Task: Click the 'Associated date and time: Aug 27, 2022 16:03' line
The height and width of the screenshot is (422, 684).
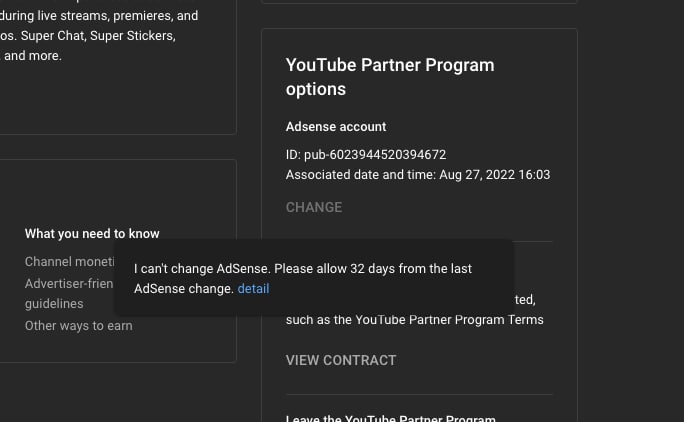Action: 418,175
